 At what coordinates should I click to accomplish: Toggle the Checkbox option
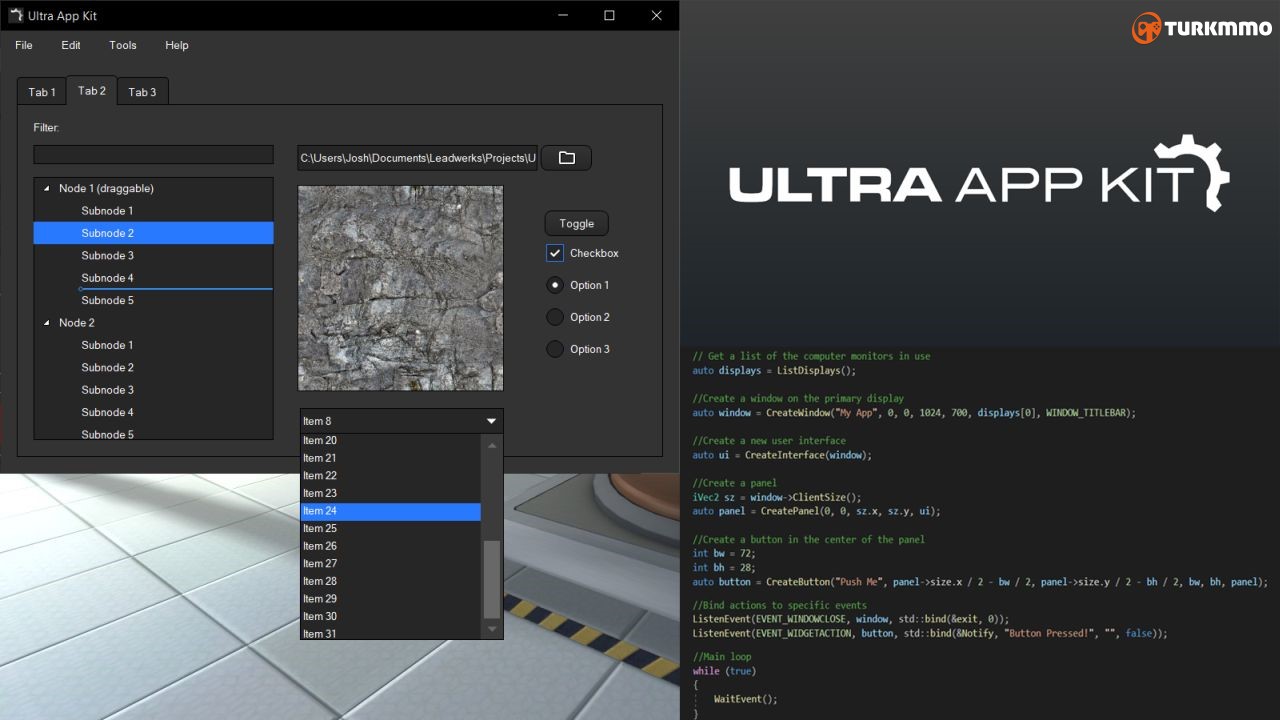pyautogui.click(x=555, y=253)
